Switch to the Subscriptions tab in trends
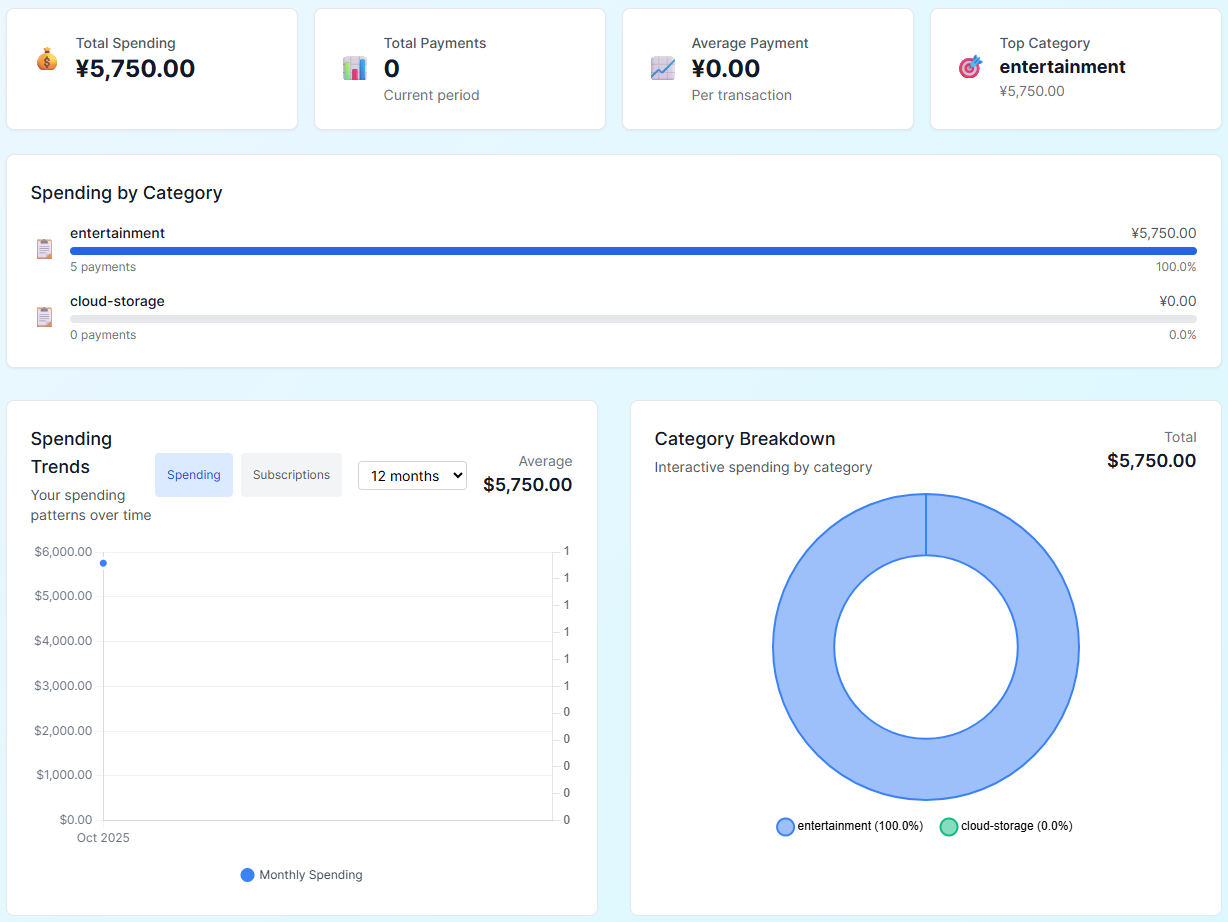 tap(291, 475)
